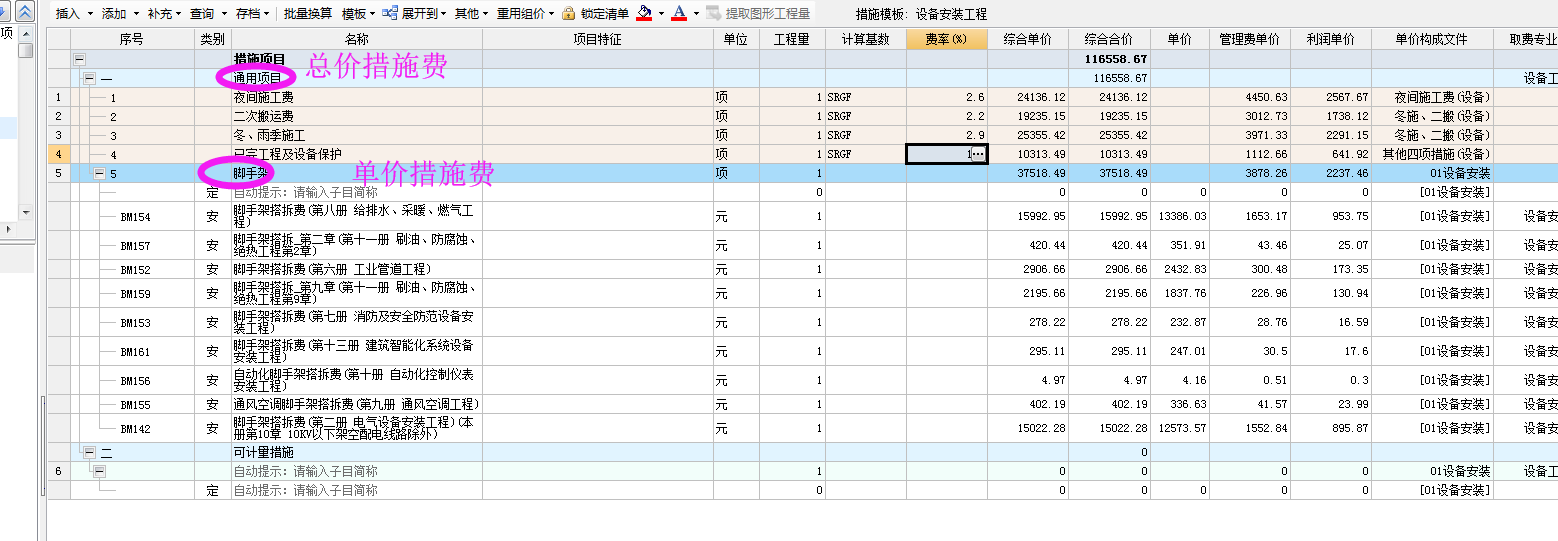Click the paint bucket fill color icon
This screenshot has width=1558, height=541.
tap(645, 13)
